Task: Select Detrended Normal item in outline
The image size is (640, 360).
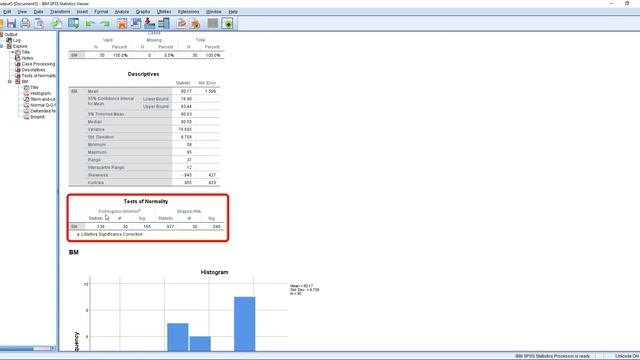Action: click(43, 111)
